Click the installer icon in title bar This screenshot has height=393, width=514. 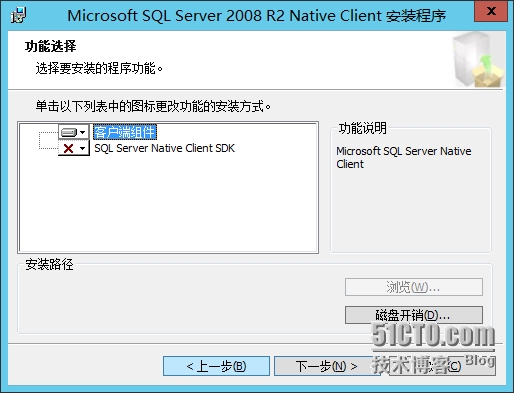[18, 15]
